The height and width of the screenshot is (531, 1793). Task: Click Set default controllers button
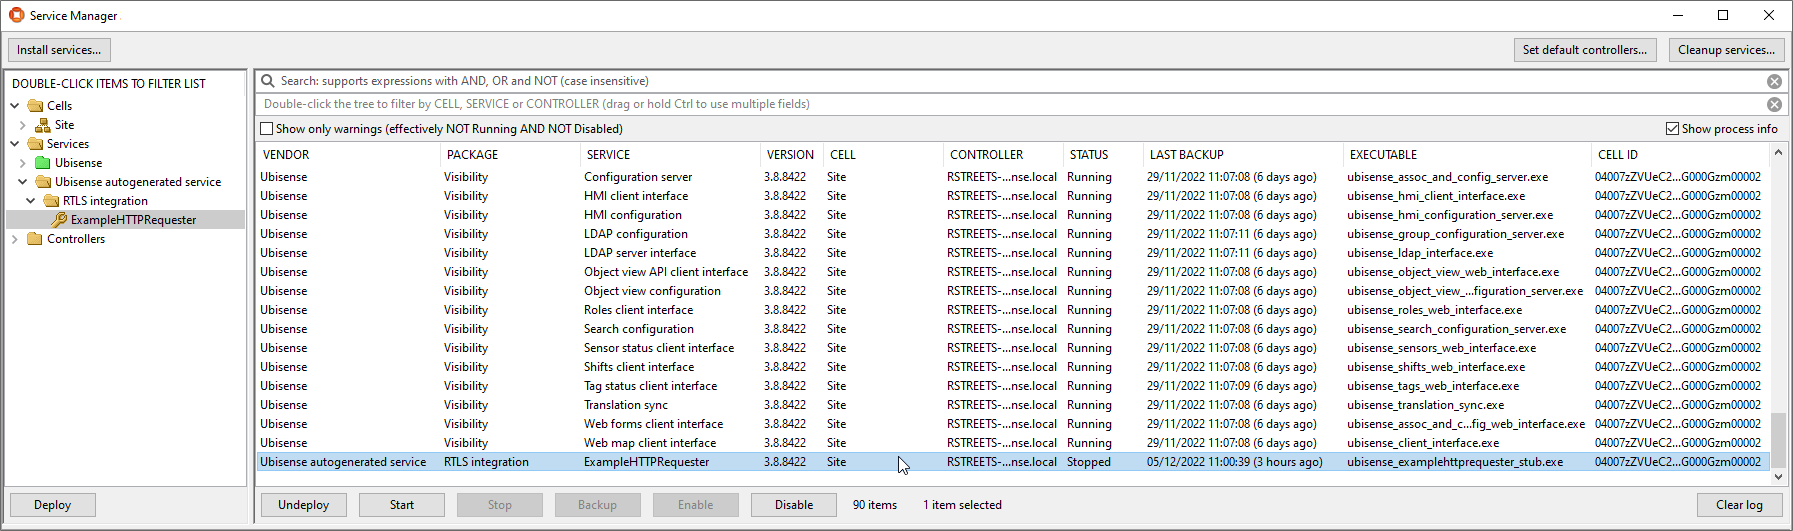click(1585, 50)
